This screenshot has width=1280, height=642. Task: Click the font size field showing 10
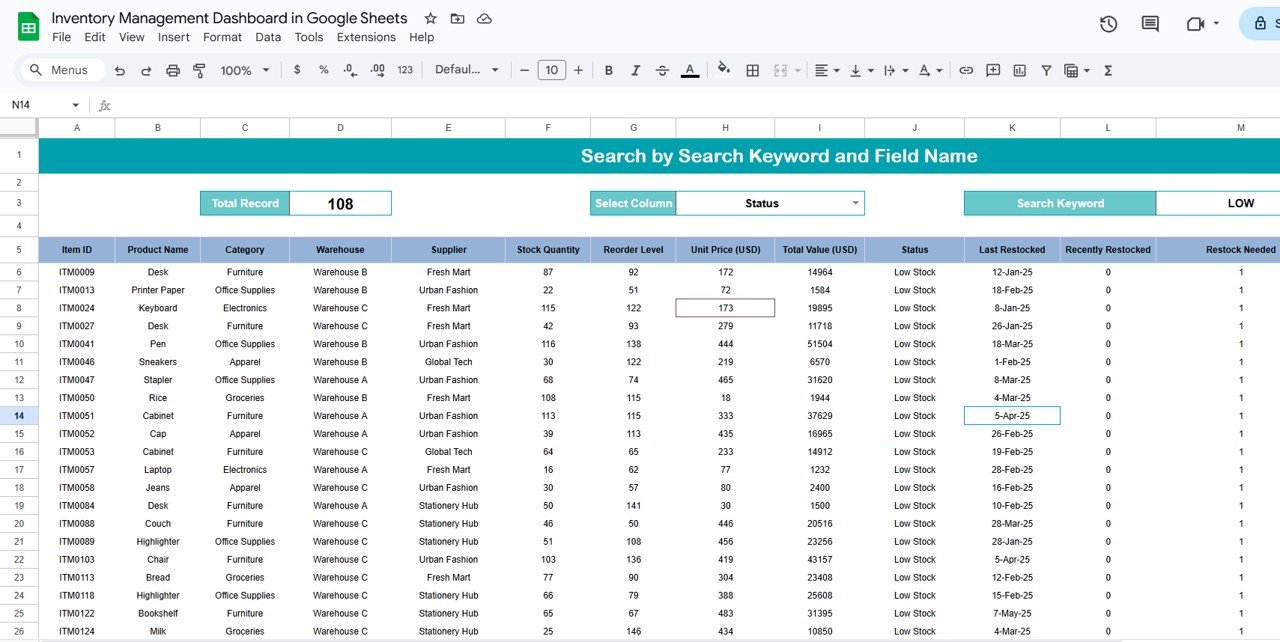click(x=551, y=70)
